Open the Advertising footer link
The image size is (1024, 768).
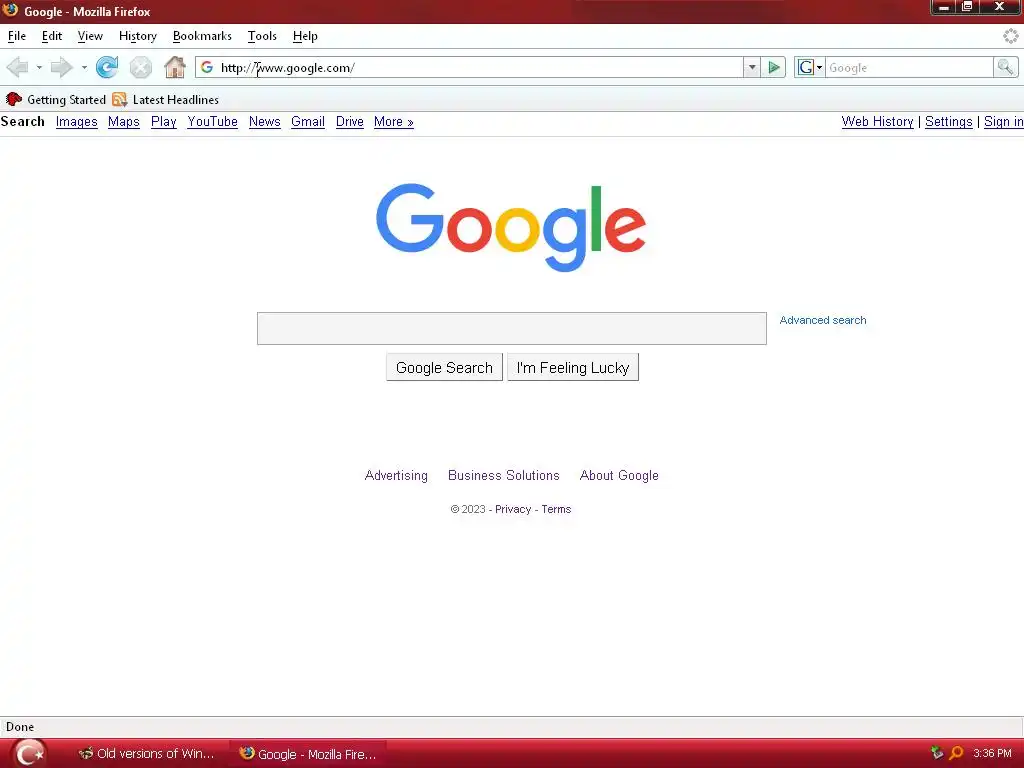click(396, 475)
